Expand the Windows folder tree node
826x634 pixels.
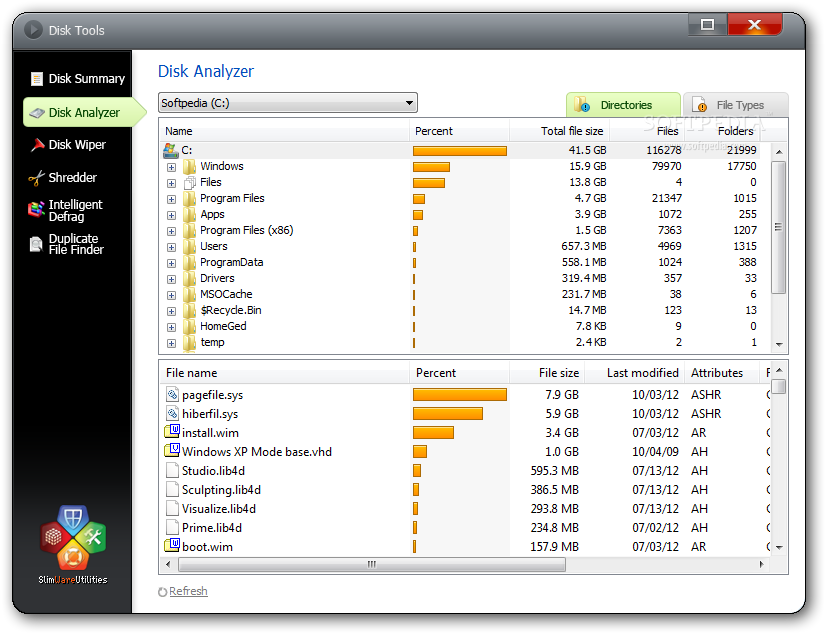click(171, 167)
